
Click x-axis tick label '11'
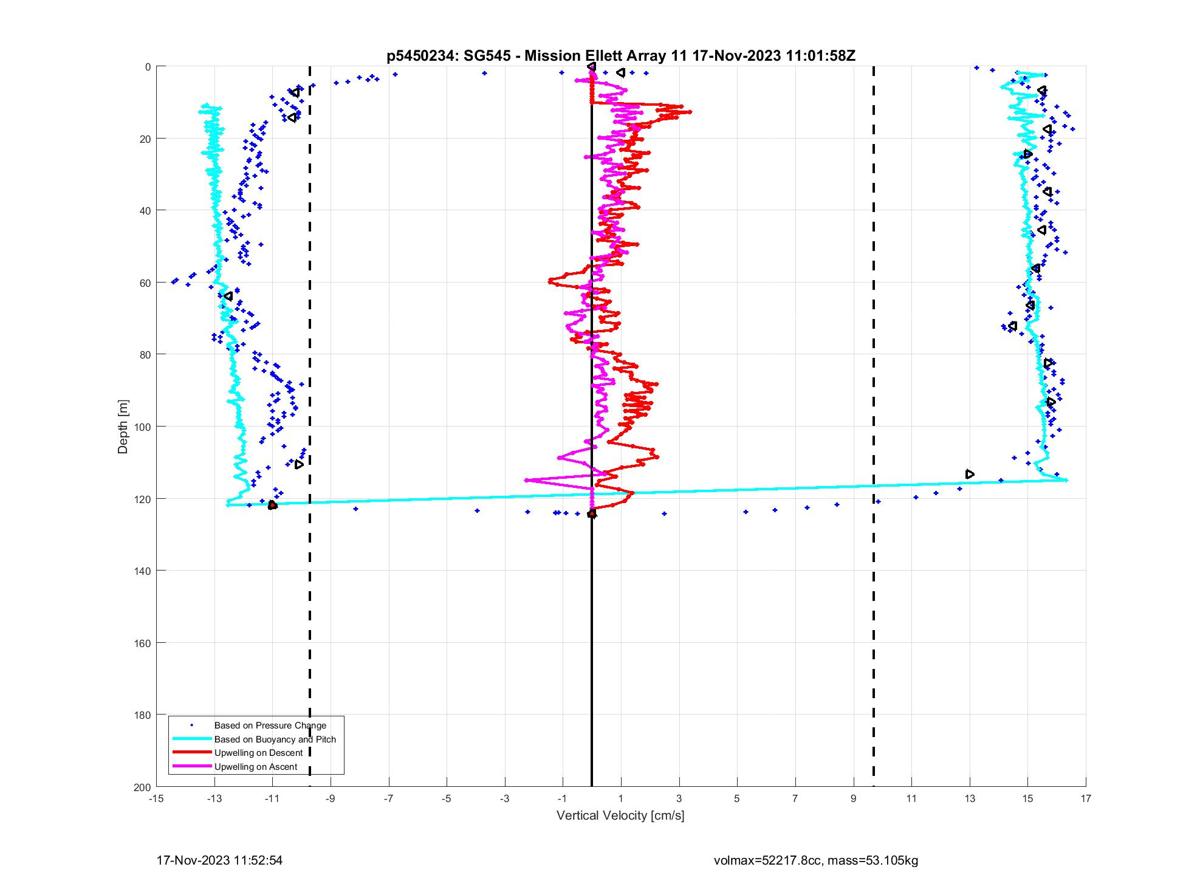[911, 799]
